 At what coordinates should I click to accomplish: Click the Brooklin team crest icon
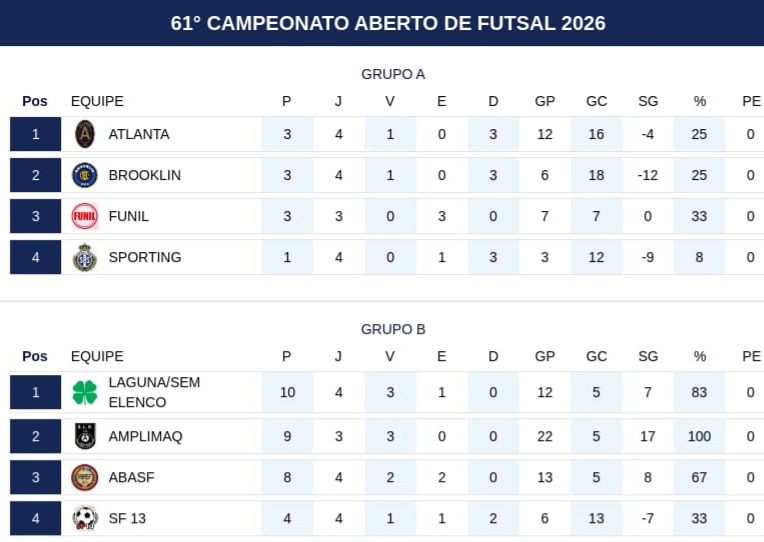pos(85,175)
